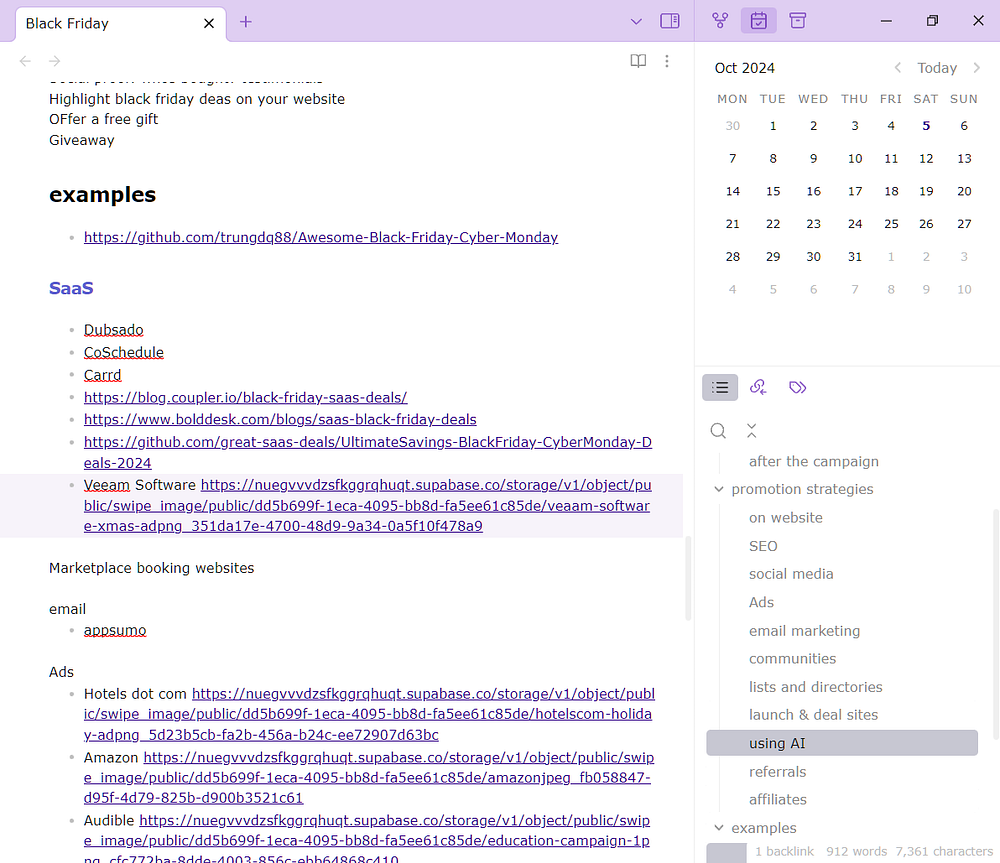Jump to 'email marketing' outline heading
The height and width of the screenshot is (863, 1000).
(x=804, y=631)
